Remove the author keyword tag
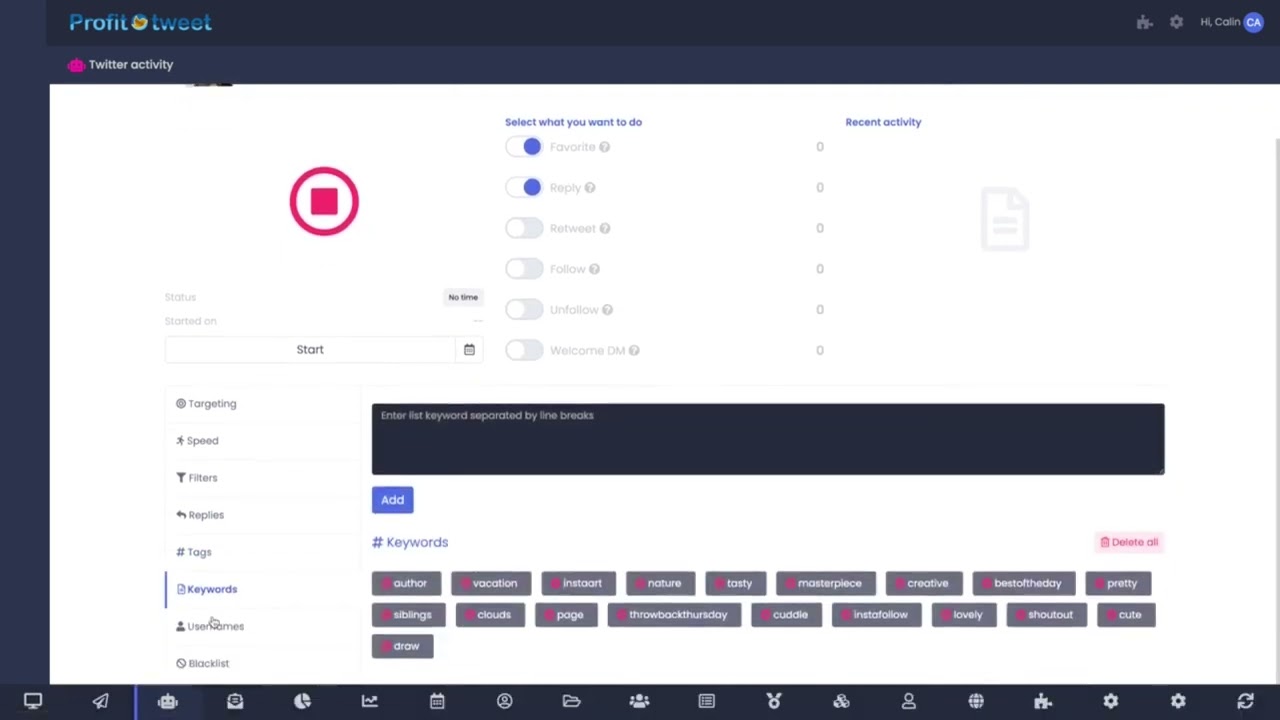This screenshot has height=720, width=1280. pos(387,583)
